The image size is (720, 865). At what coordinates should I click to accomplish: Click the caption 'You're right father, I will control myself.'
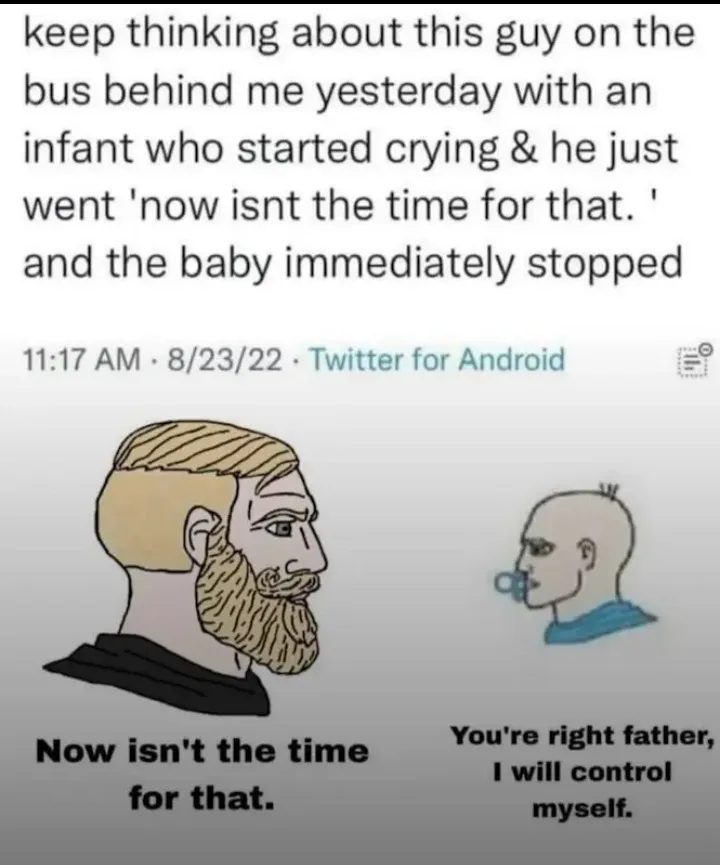pyautogui.click(x=582, y=772)
